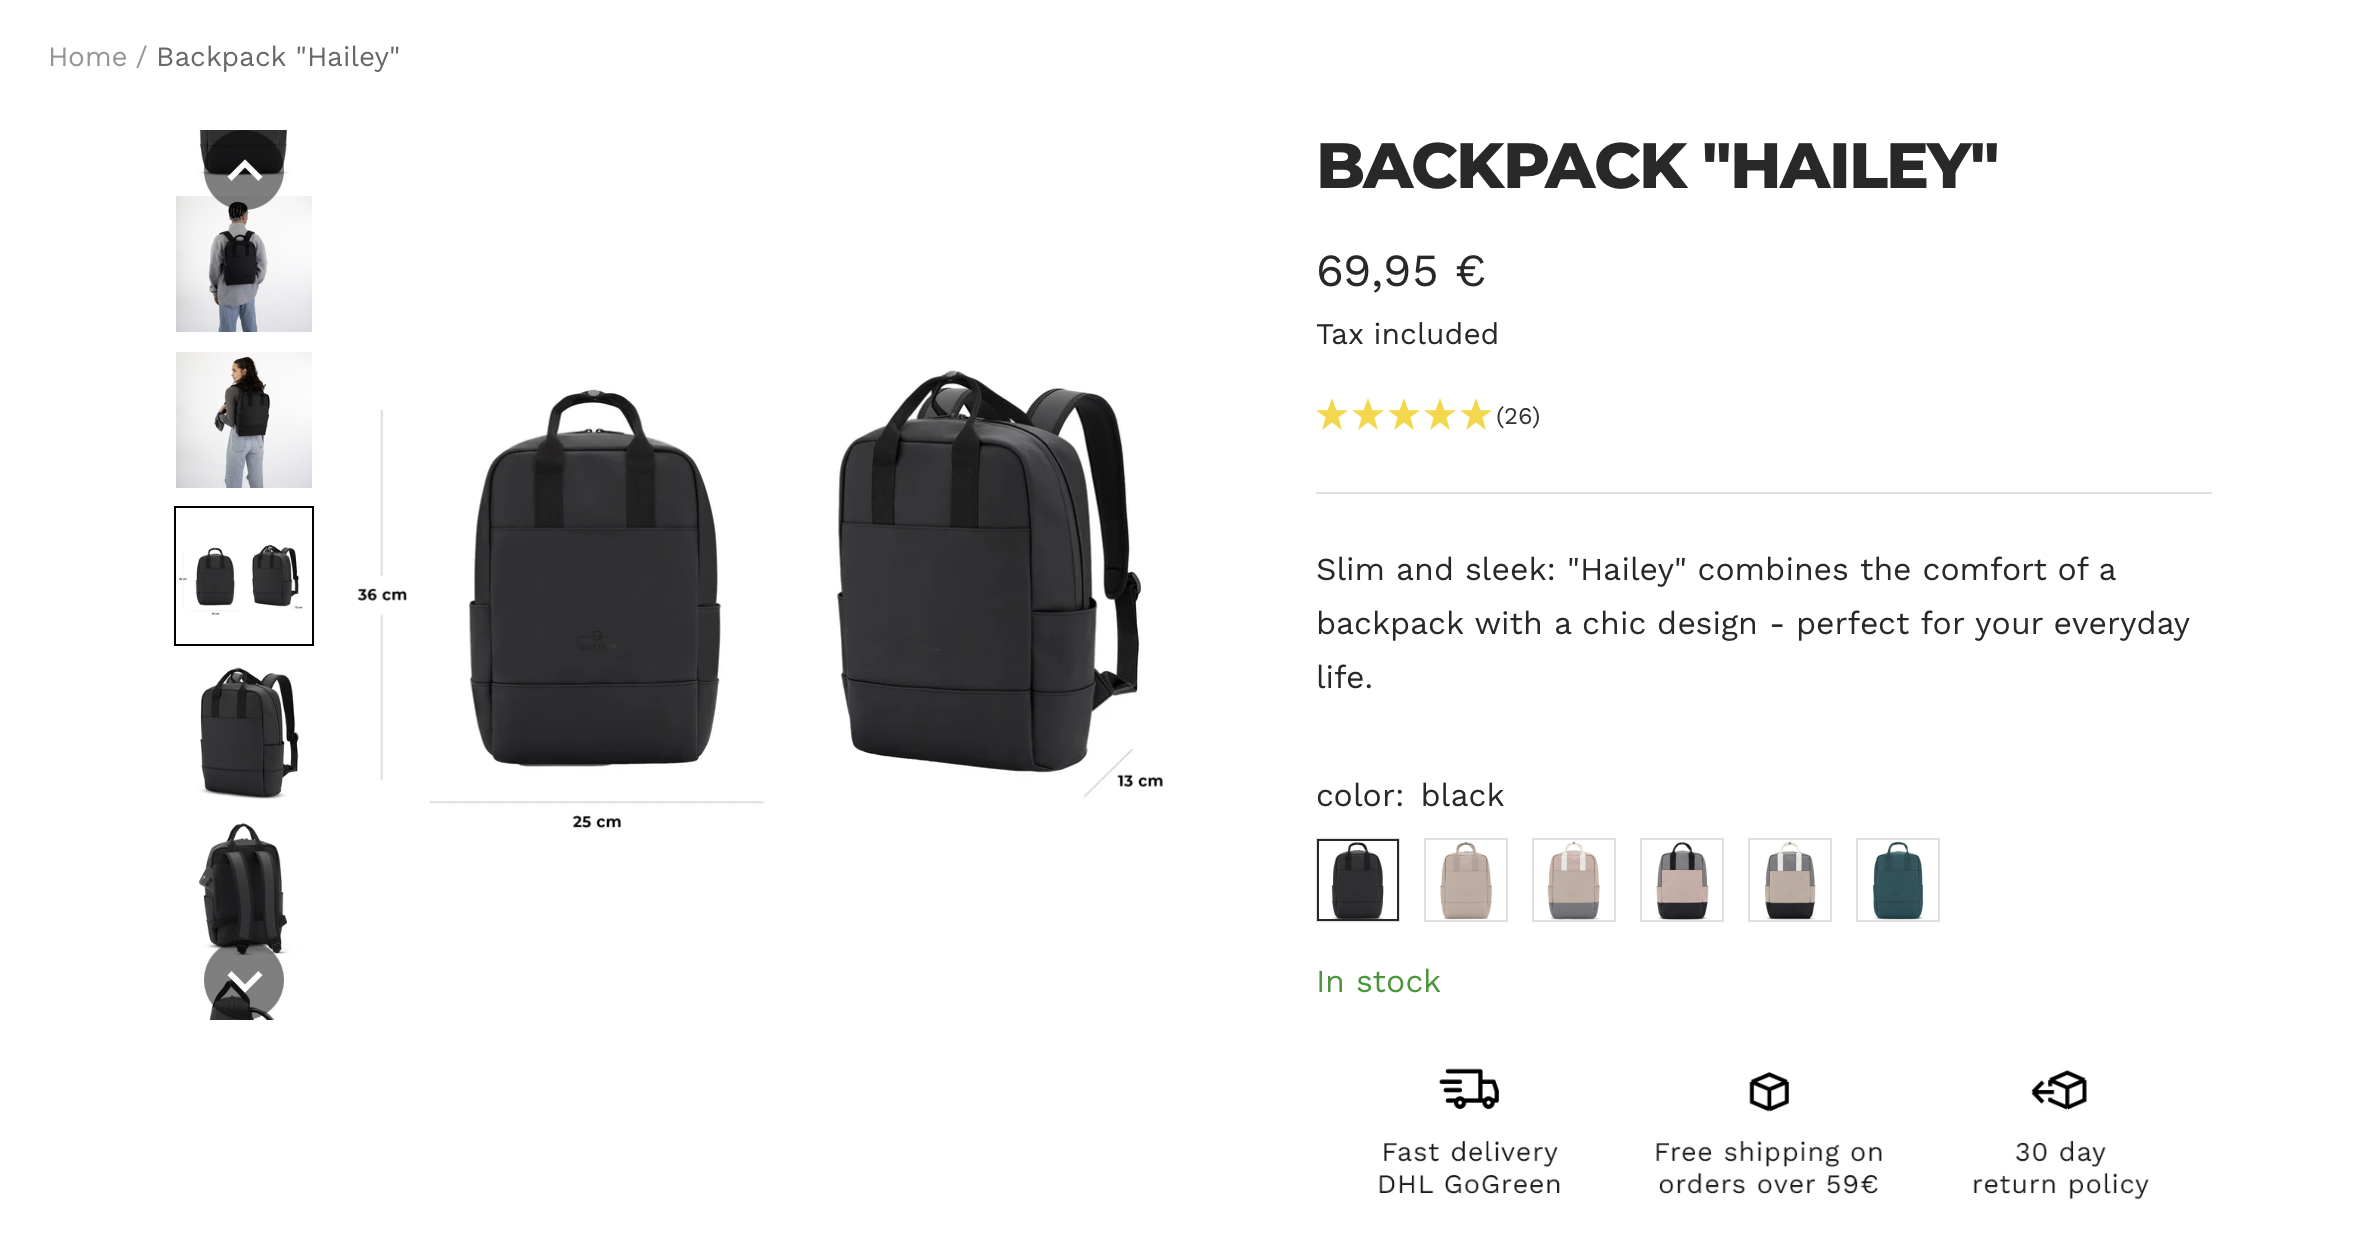Image resolution: width=2374 pixels, height=1250 pixels.
Task: Pick the beige and grey backpack color
Action: (1573, 880)
